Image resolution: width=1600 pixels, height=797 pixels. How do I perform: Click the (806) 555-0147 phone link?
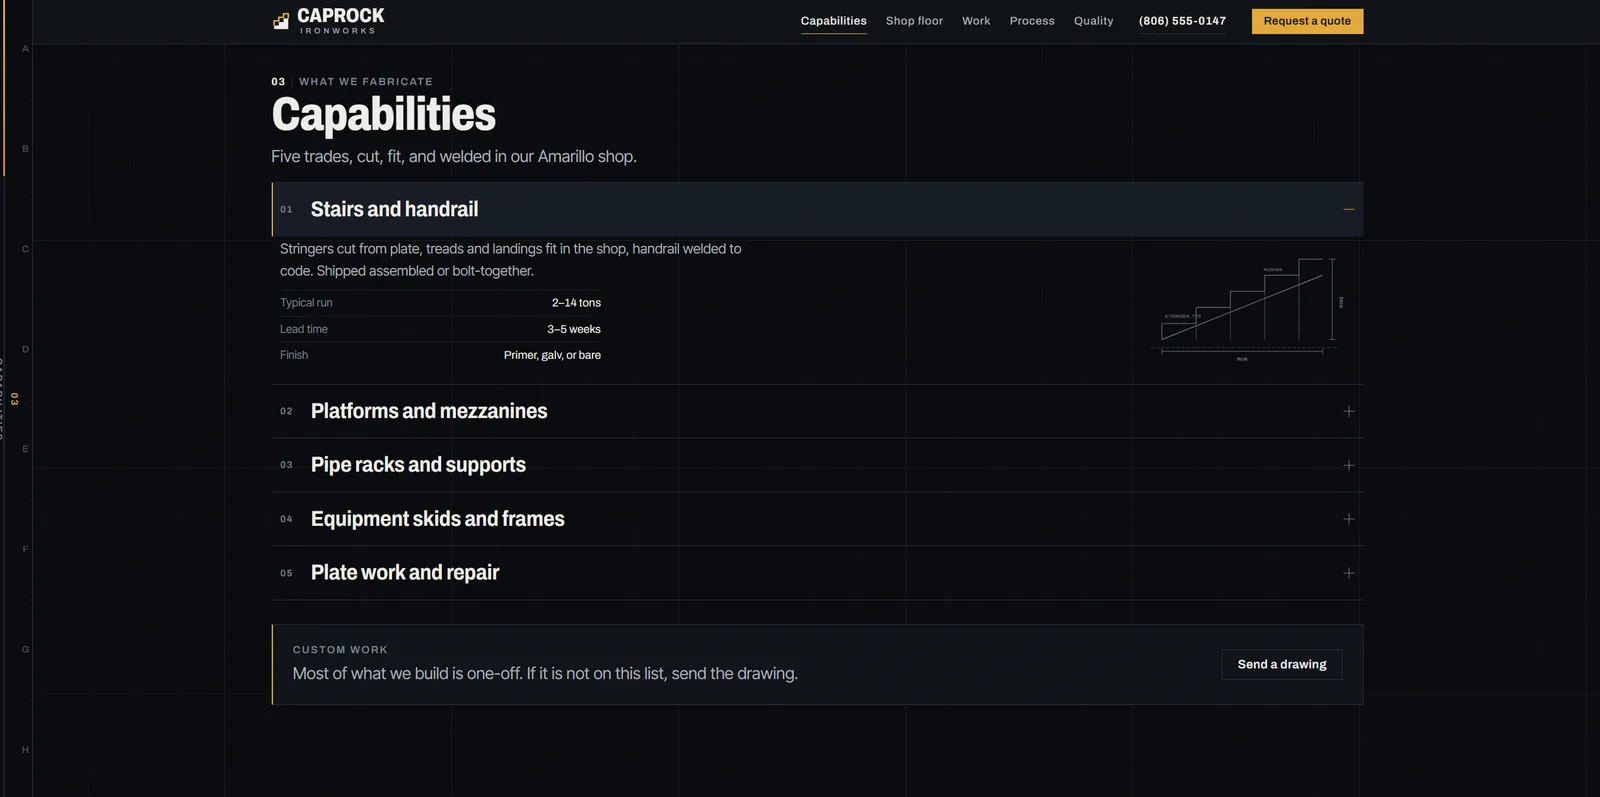[x=1182, y=21]
